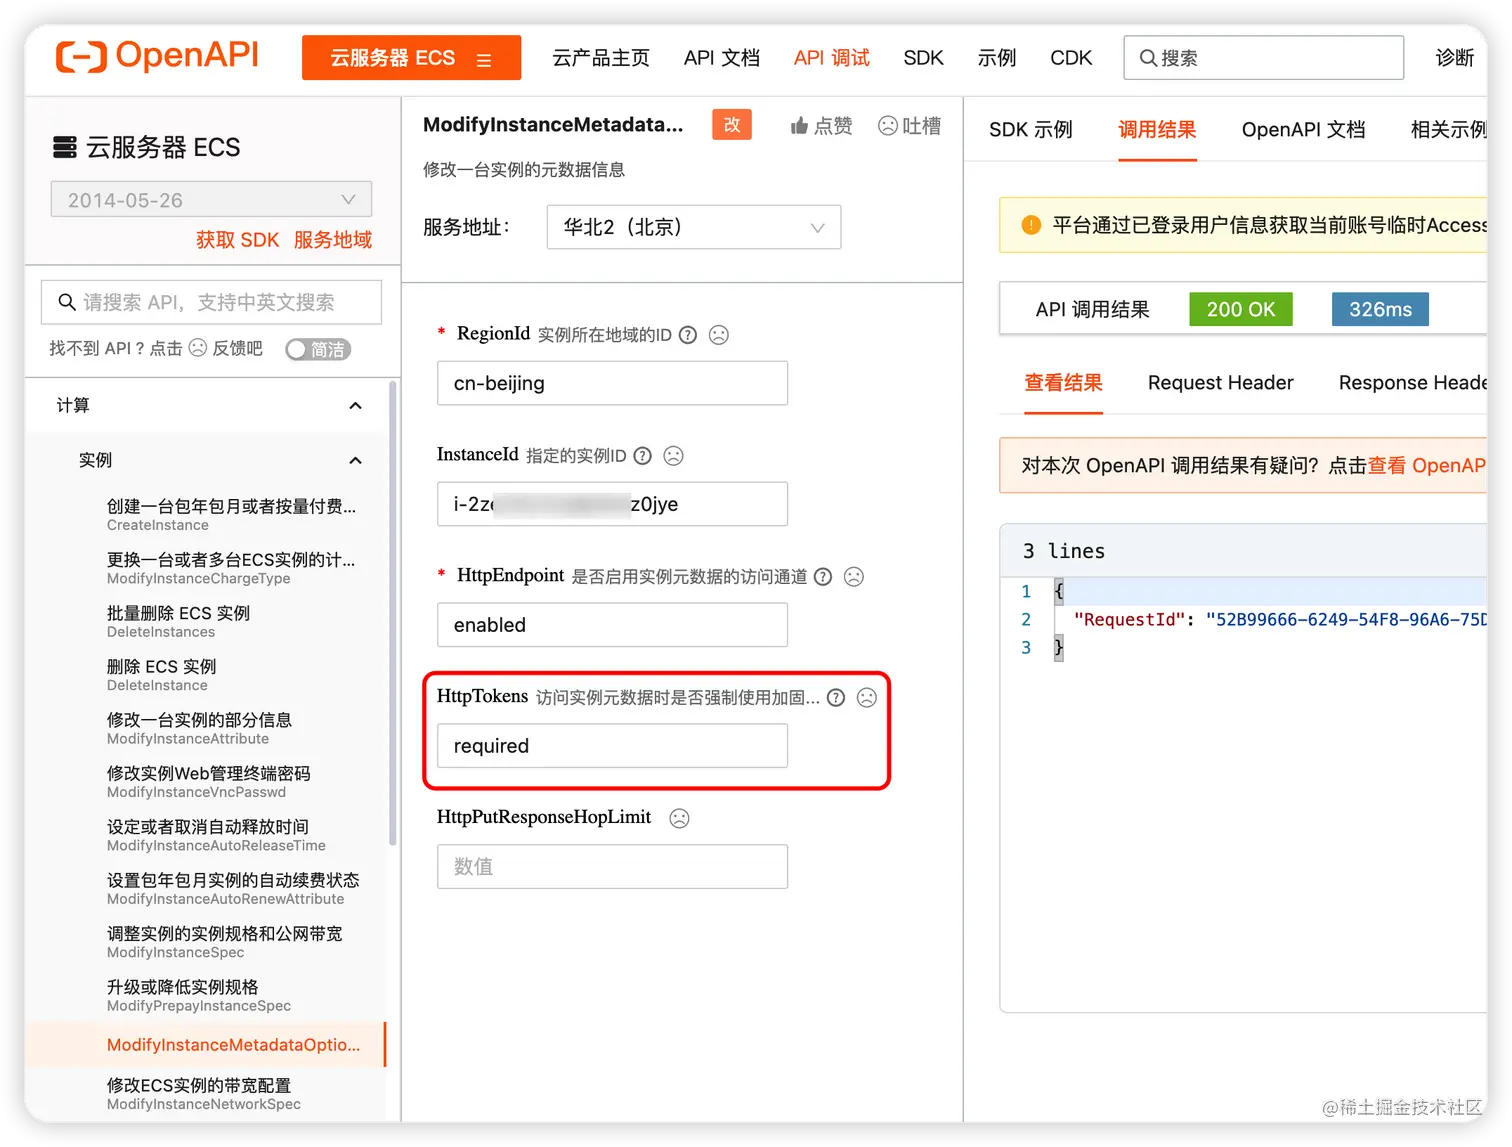Click the 服务地域 link
The width and height of the screenshot is (1512, 1147).
(333, 240)
